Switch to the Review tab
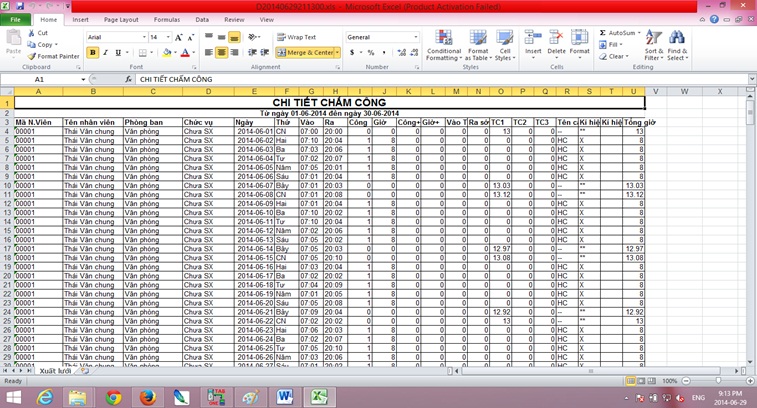 point(234,20)
